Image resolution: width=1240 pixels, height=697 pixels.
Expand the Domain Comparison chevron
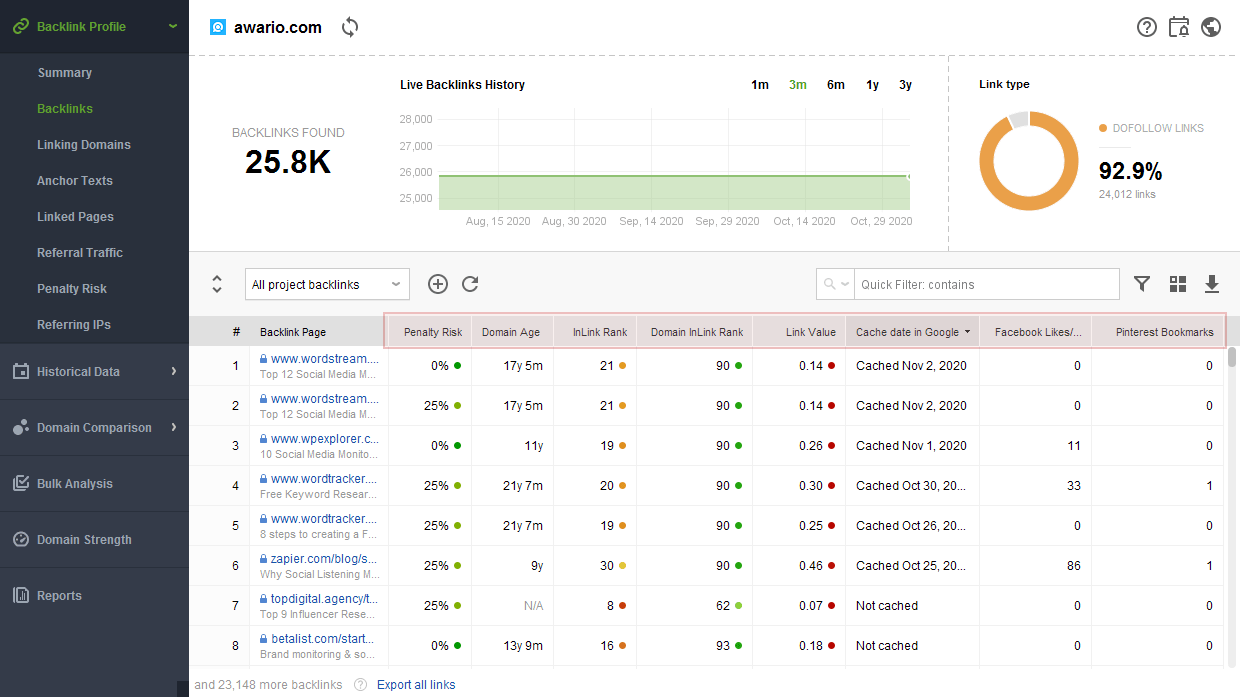(173, 427)
